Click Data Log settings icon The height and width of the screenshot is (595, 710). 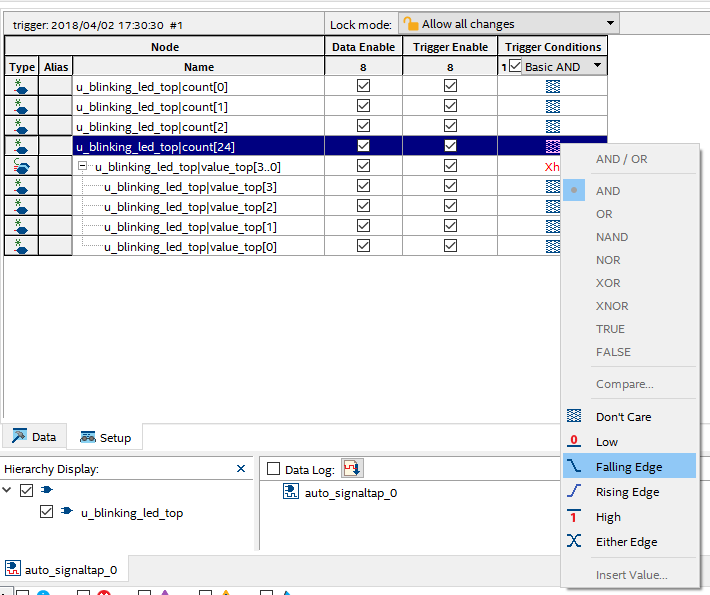(x=352, y=468)
